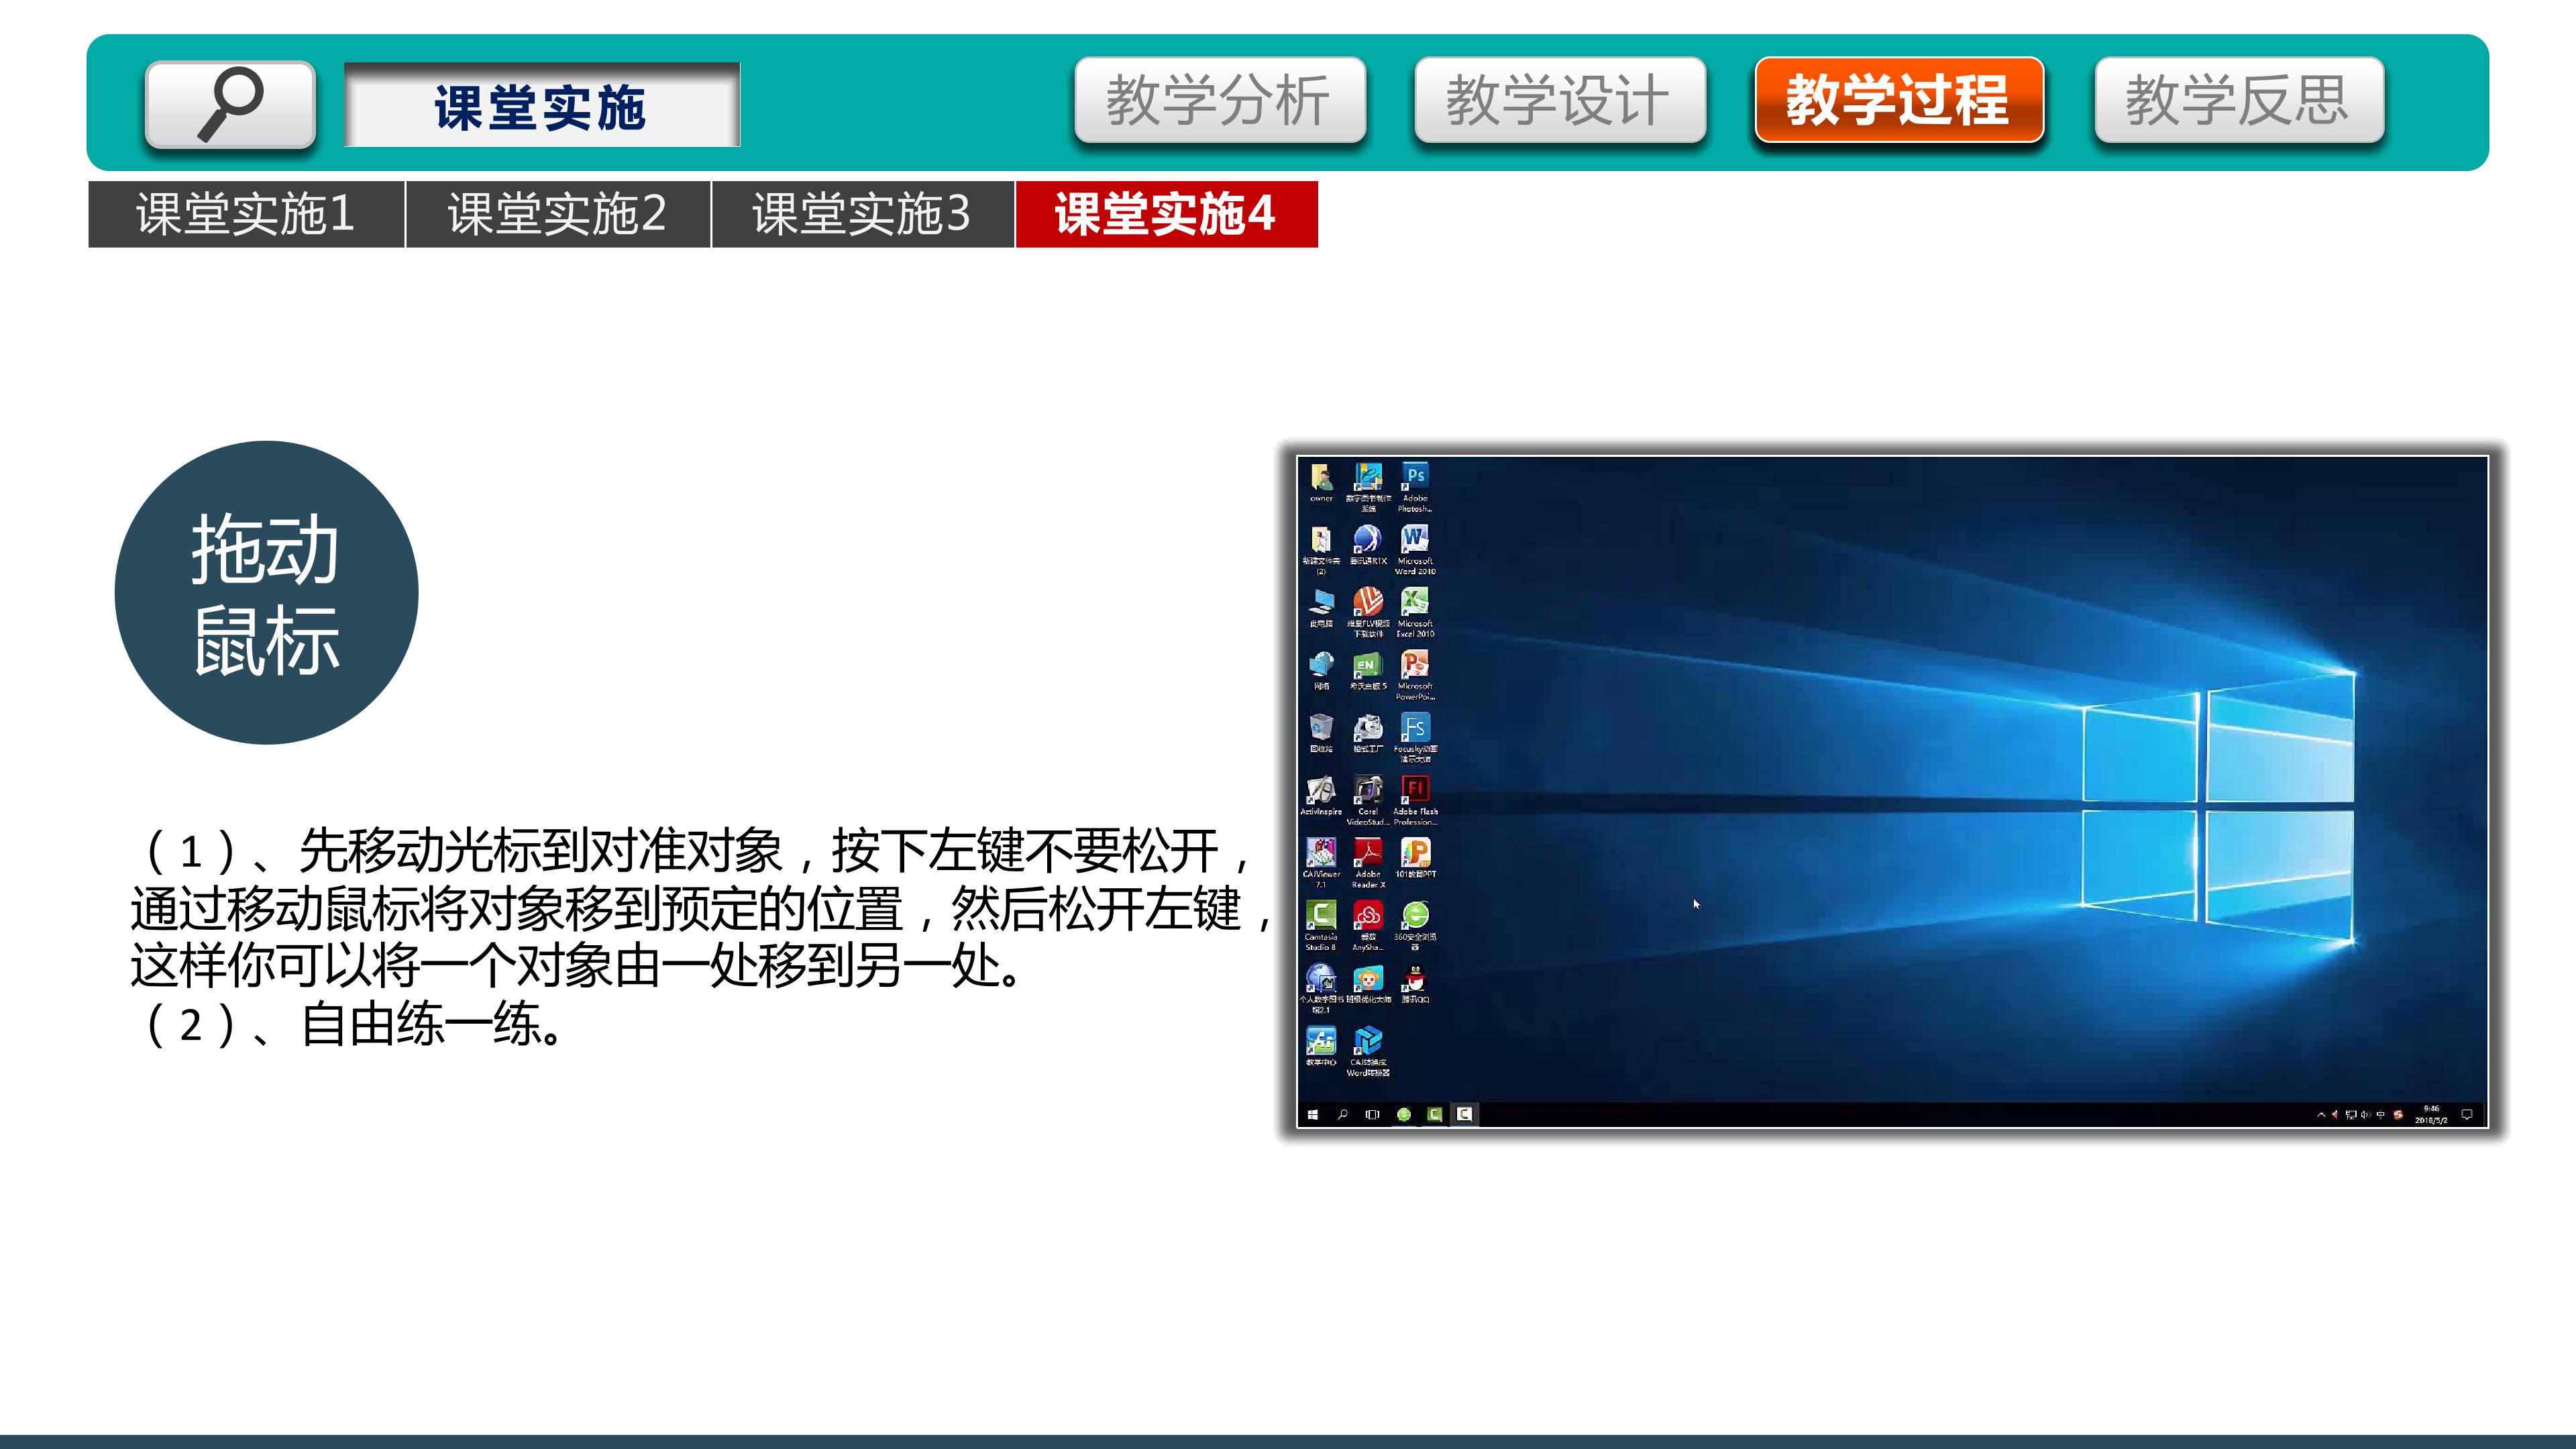Click the 教学分析 button
2576x1449 pixels.
click(x=1219, y=100)
